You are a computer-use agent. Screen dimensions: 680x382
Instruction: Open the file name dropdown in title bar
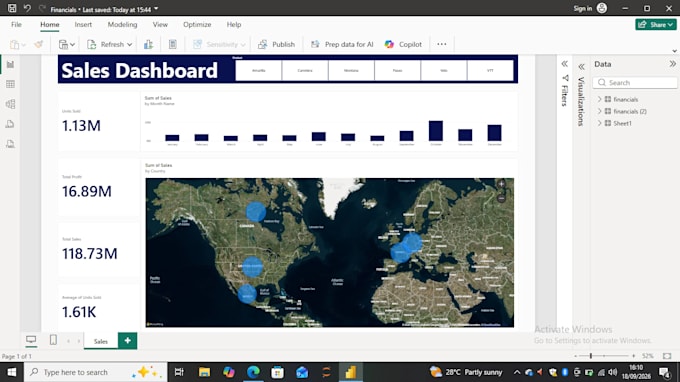click(156, 9)
